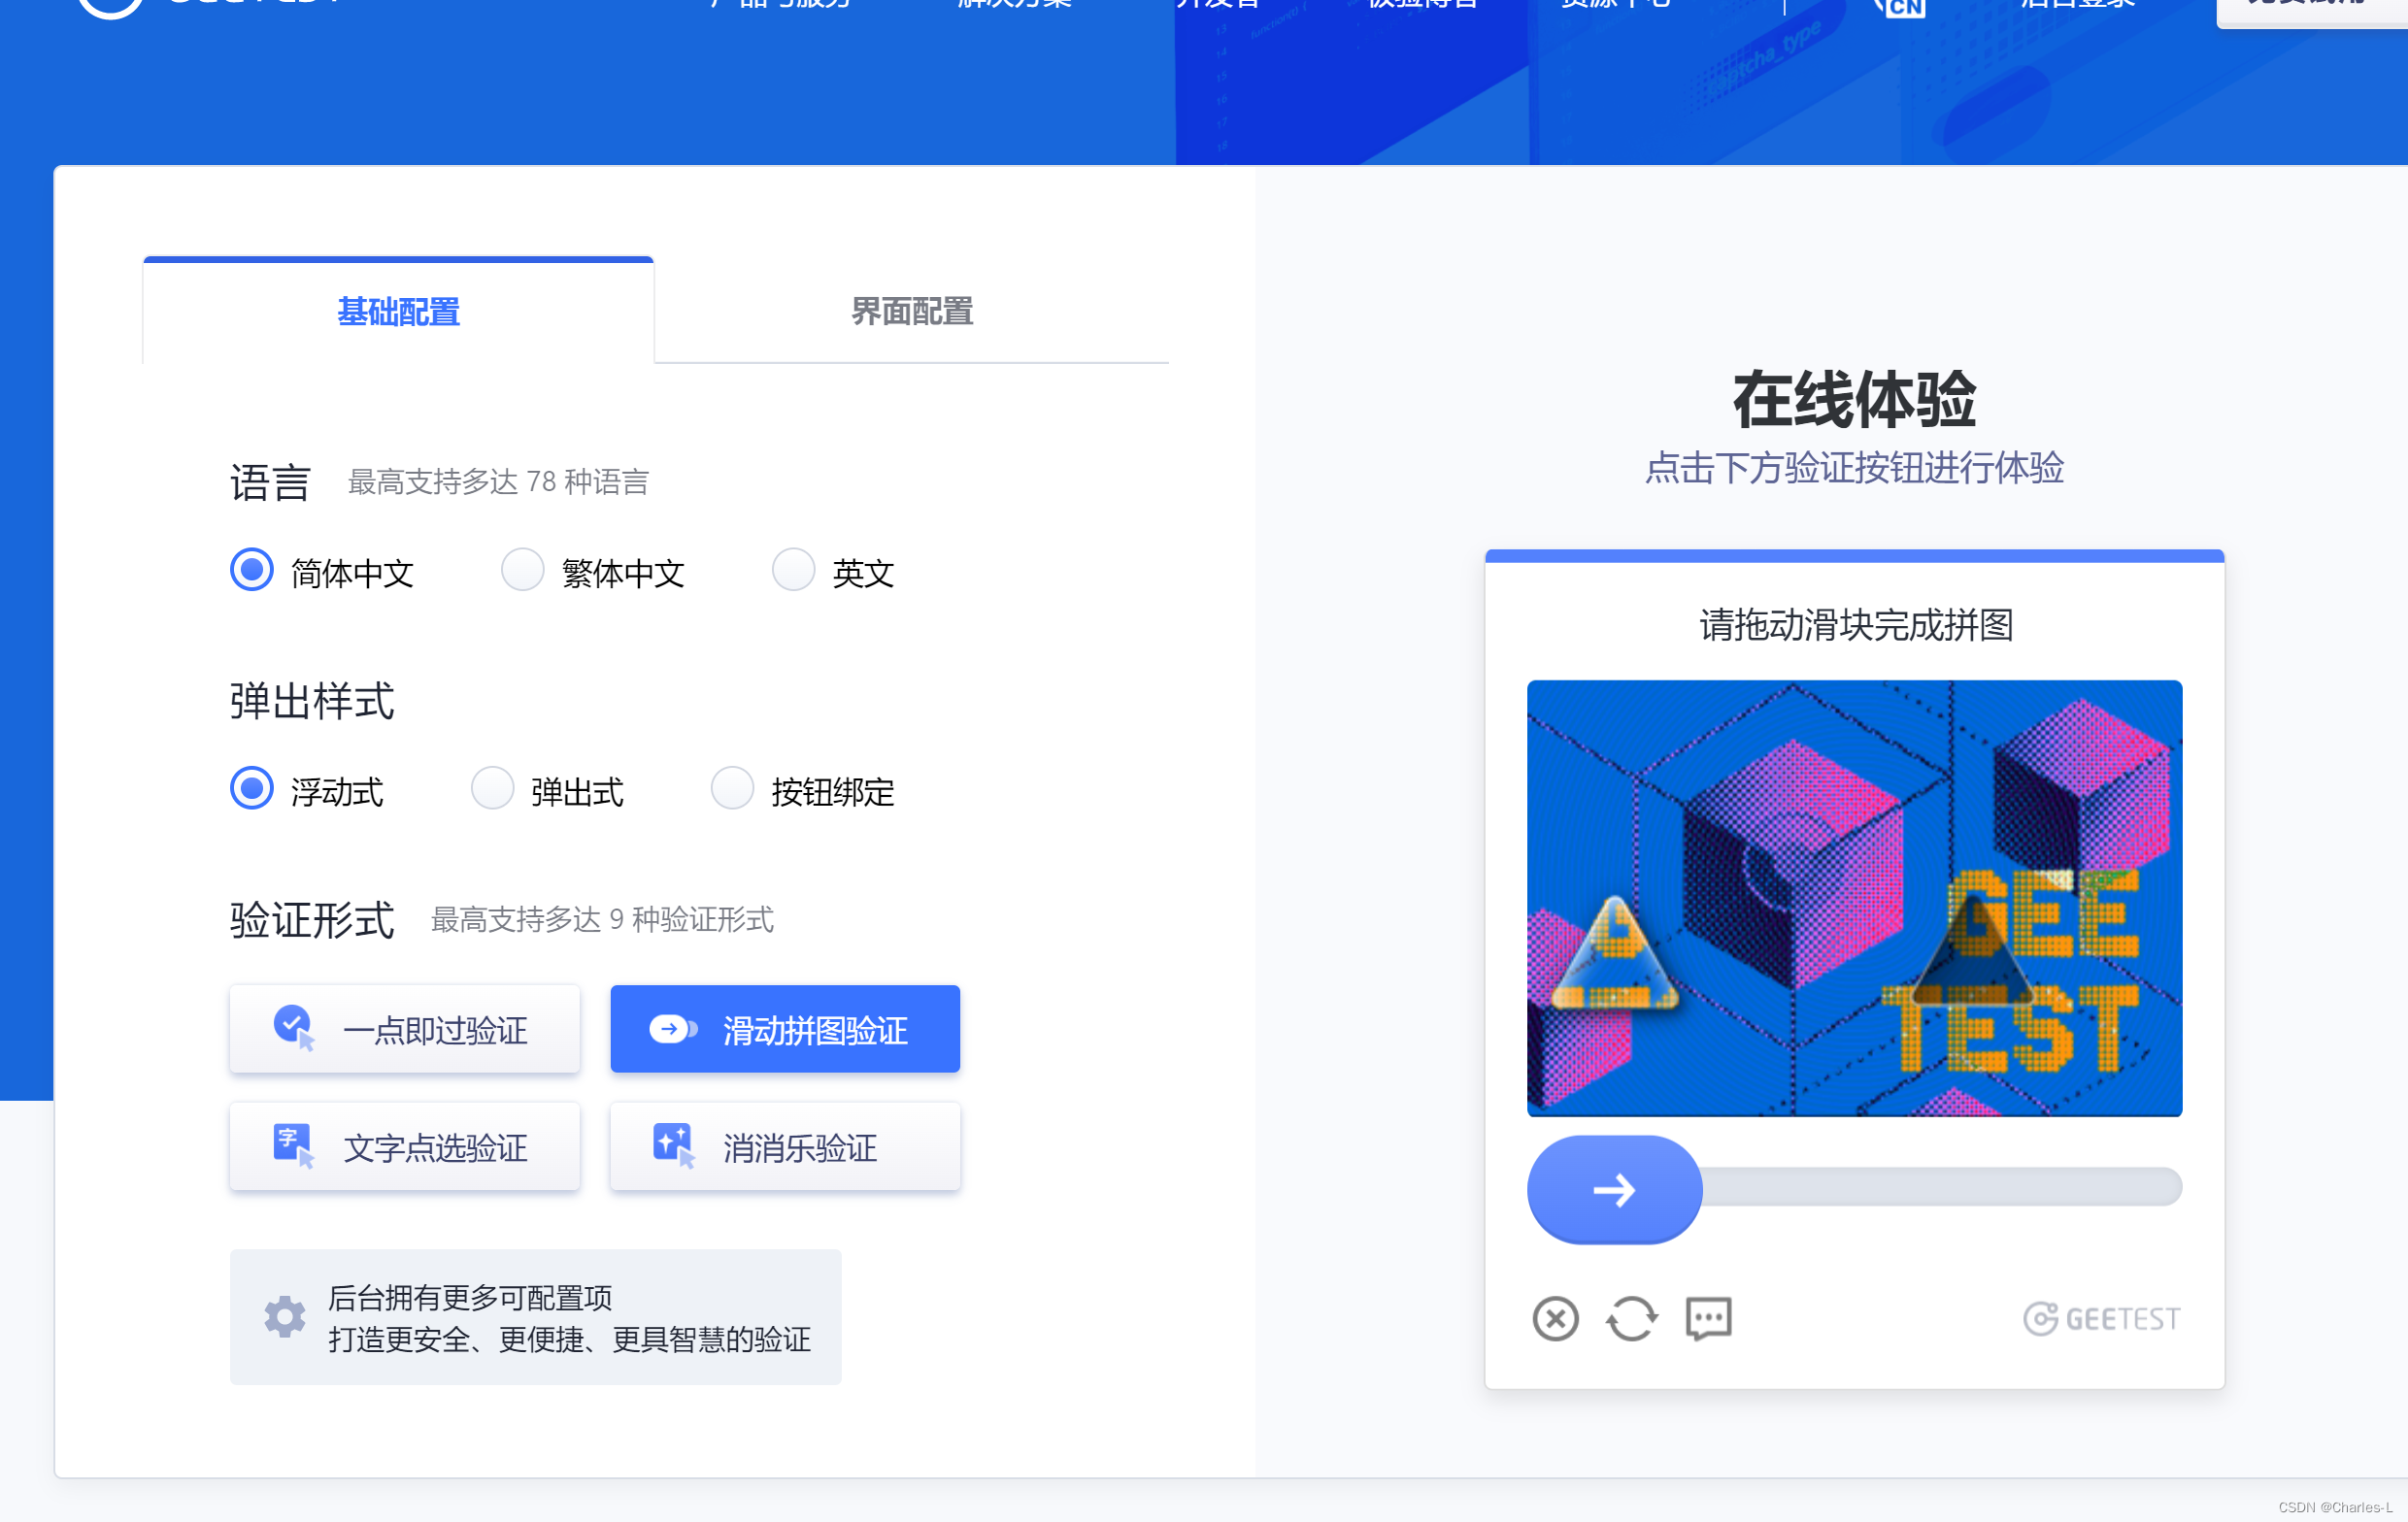Select 简体中文 language radio button
Screen dimensions: 2408x1522
[x=252, y=570]
